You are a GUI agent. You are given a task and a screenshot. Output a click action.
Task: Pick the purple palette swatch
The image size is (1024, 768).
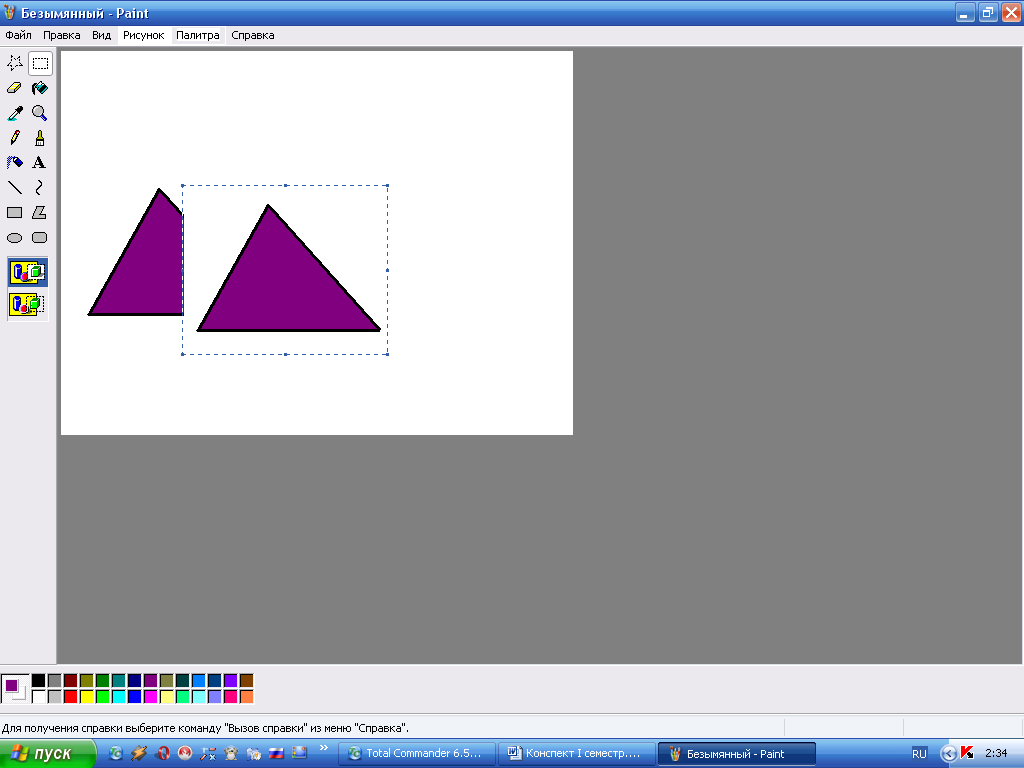(x=150, y=681)
